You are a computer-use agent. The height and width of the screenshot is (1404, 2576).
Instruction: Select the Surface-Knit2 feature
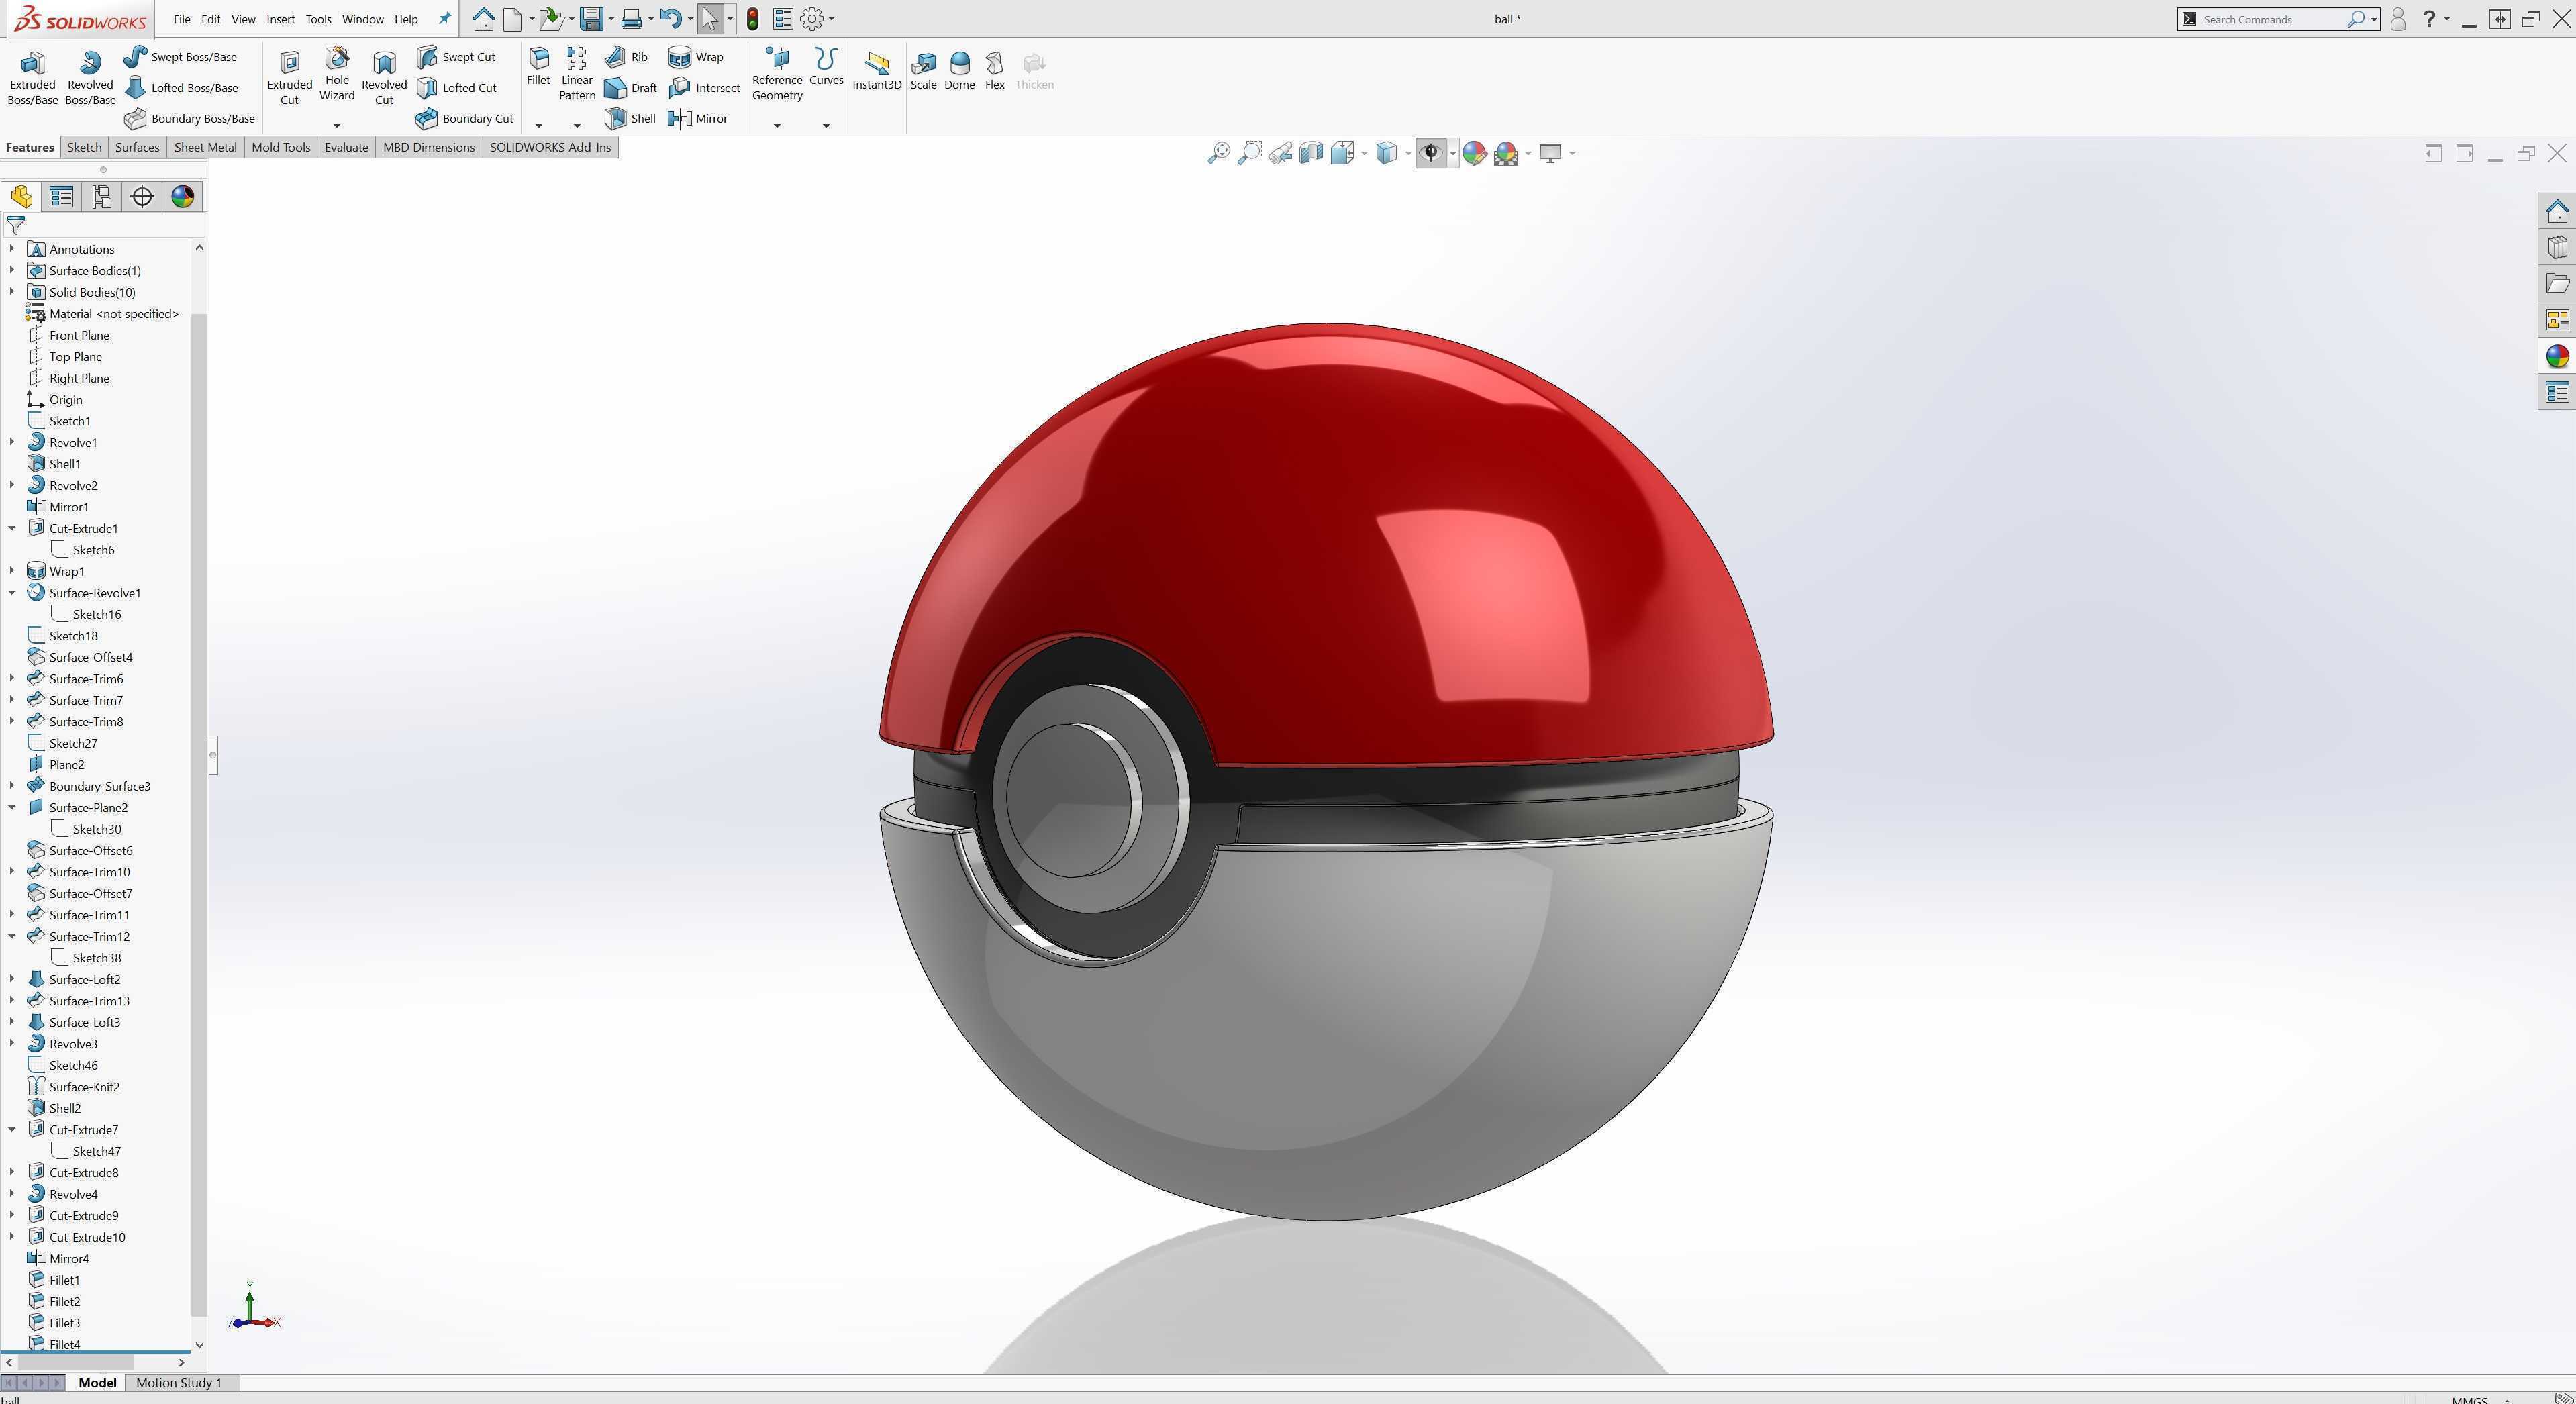[84, 1087]
